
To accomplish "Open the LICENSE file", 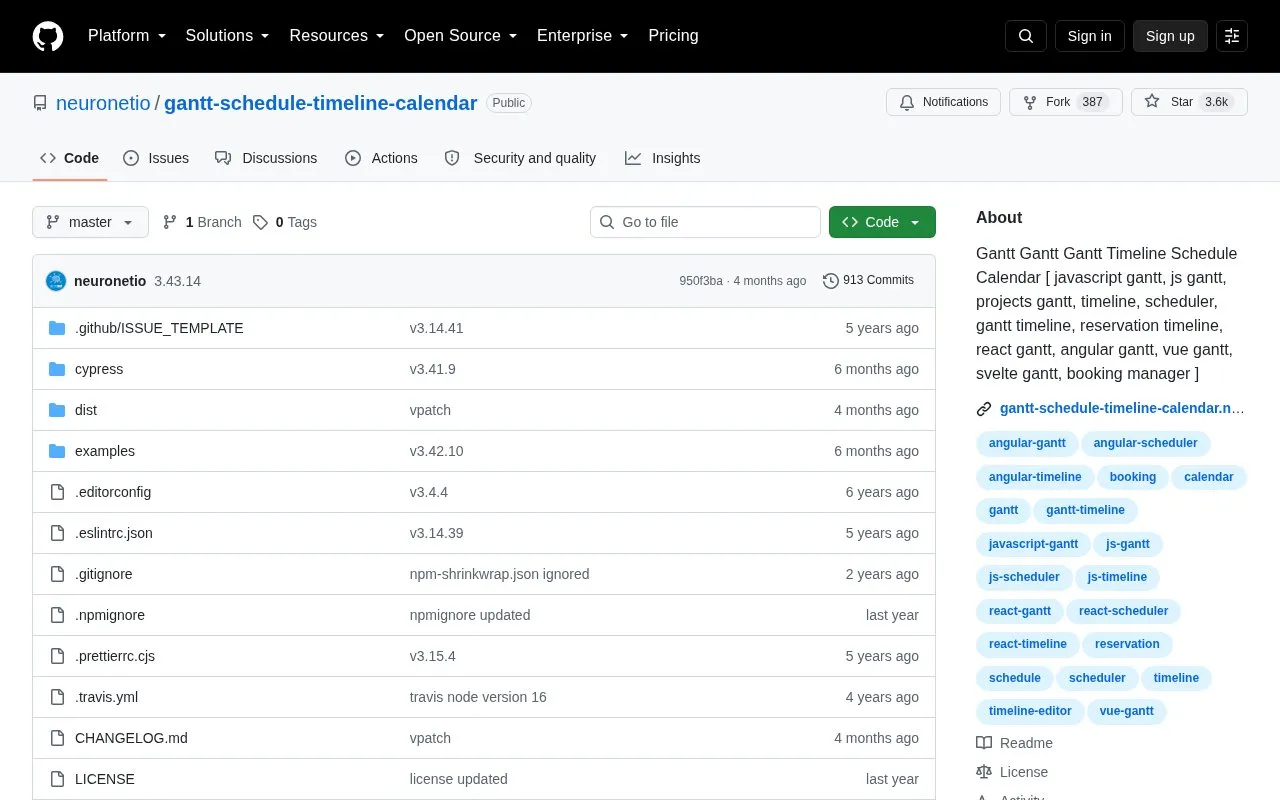I will 105,779.
